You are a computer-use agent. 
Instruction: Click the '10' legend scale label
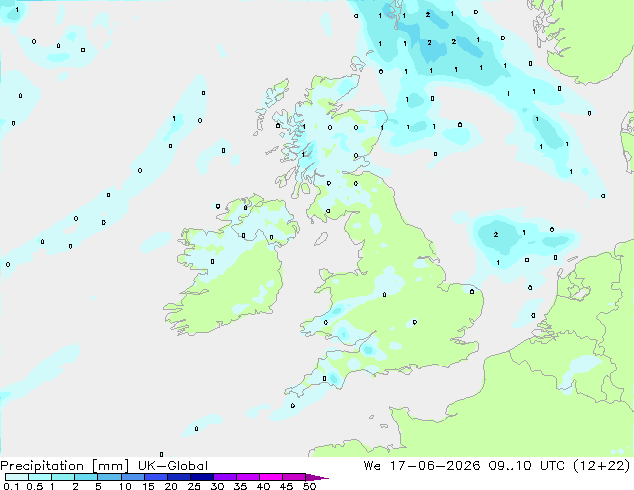tap(125, 486)
